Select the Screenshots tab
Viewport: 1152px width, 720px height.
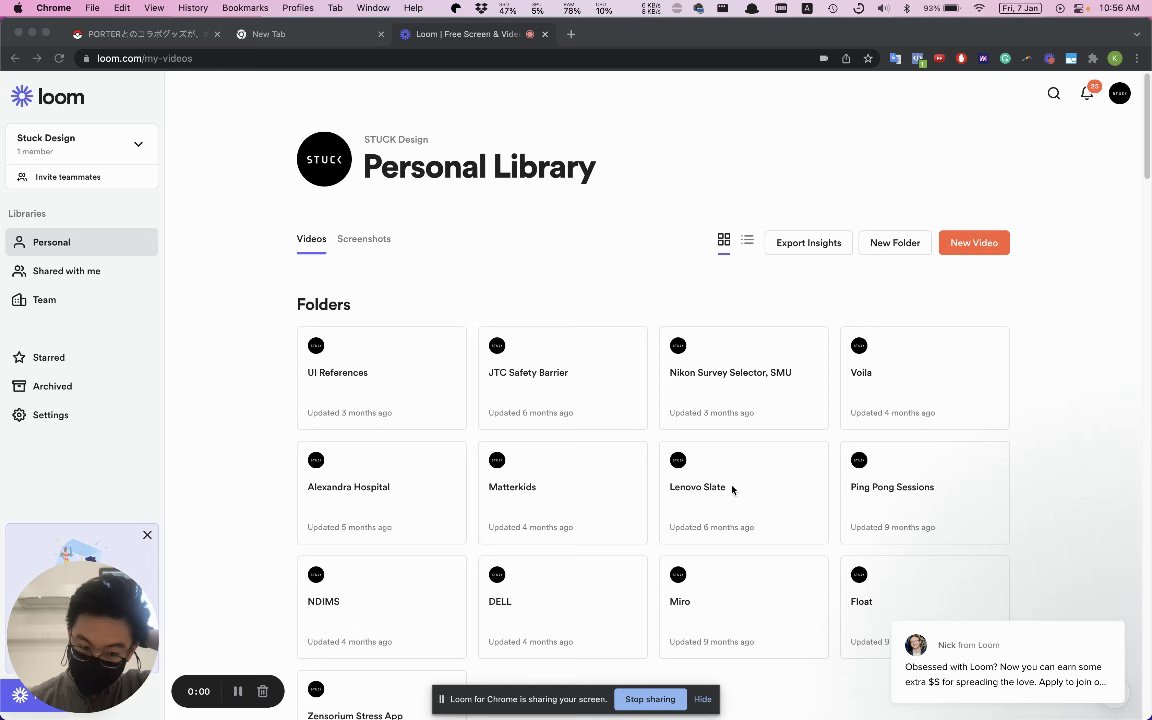click(364, 239)
